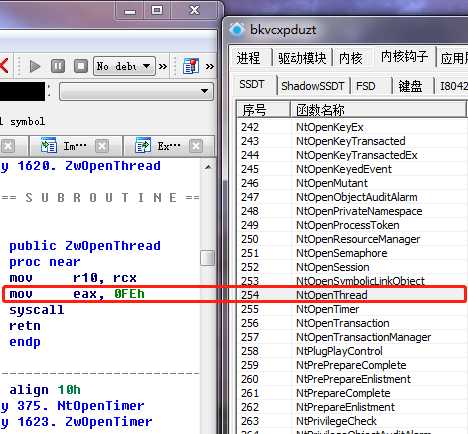
Task: Select row 249 NtOpenProcessToken
Action: click(x=352, y=225)
